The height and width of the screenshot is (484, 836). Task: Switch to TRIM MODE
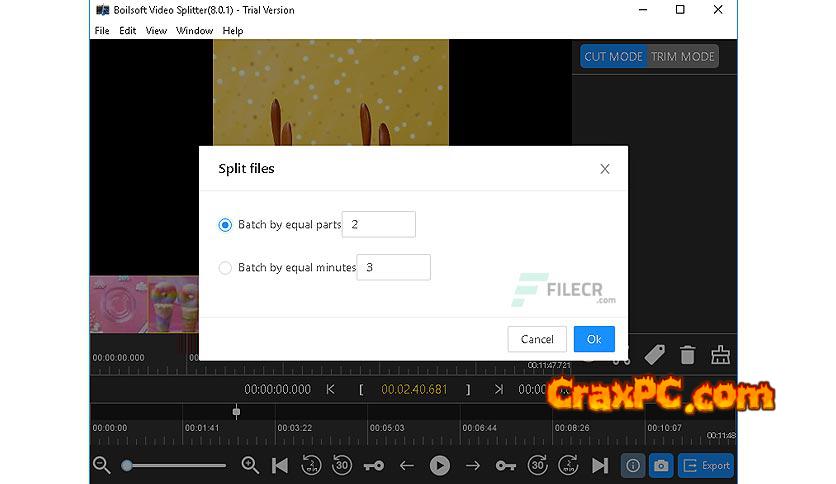tap(683, 57)
